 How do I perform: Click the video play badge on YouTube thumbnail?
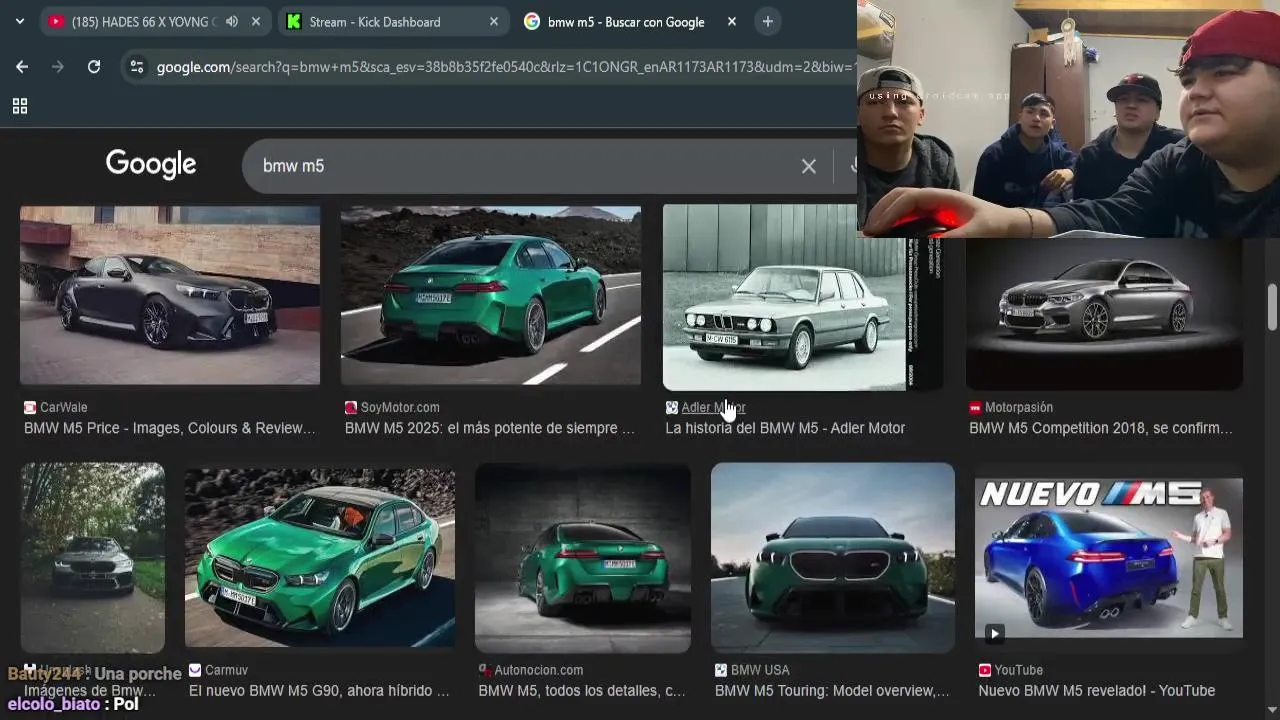point(994,632)
